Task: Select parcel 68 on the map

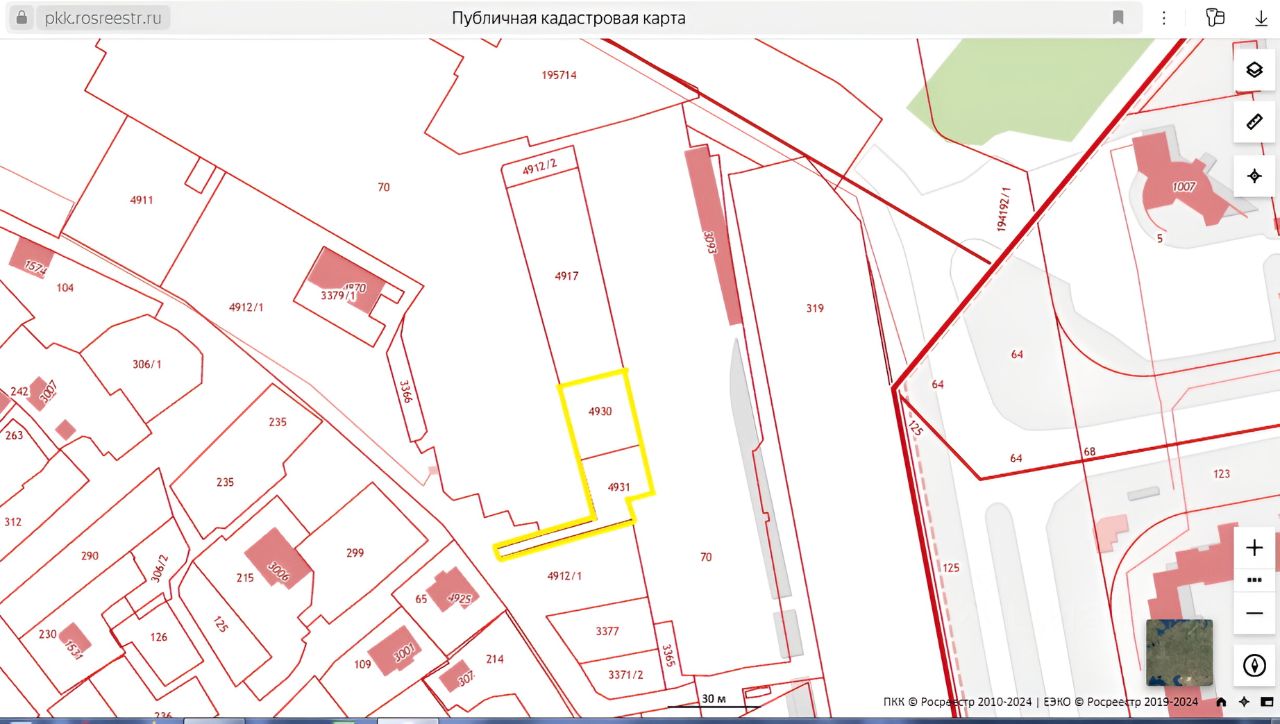Action: (1089, 452)
